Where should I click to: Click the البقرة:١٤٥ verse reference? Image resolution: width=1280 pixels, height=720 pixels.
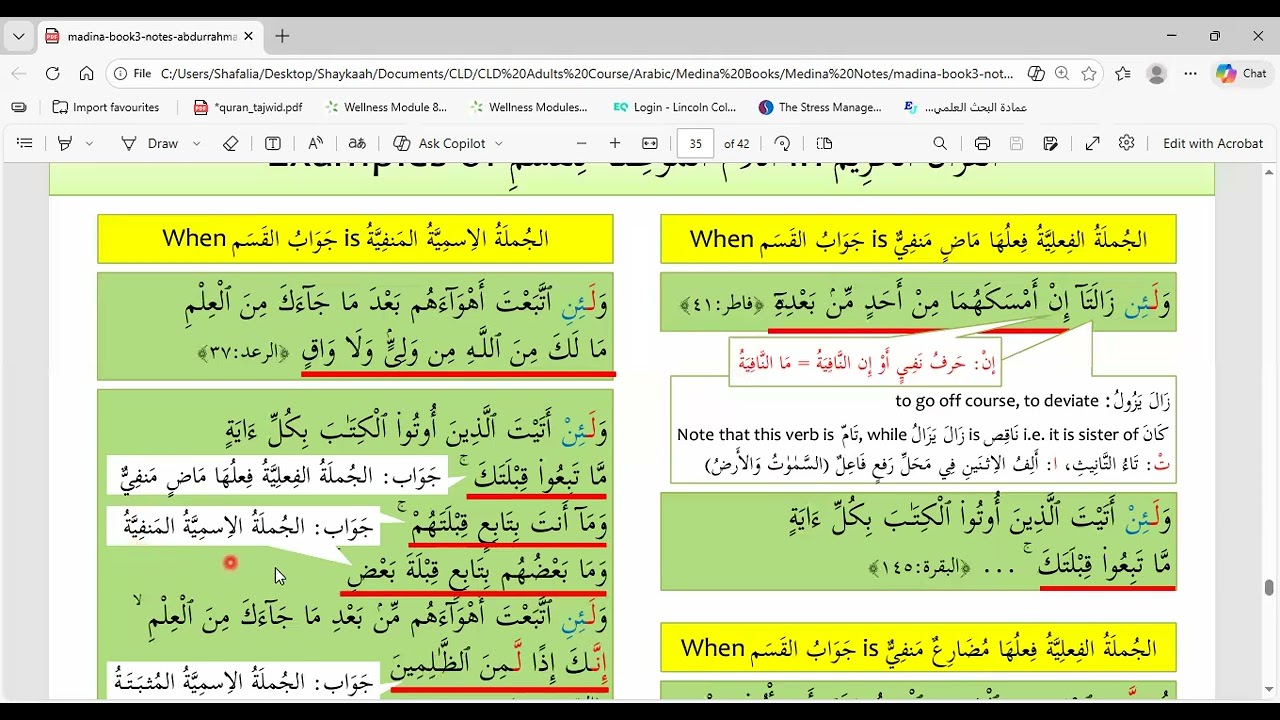[920, 568]
